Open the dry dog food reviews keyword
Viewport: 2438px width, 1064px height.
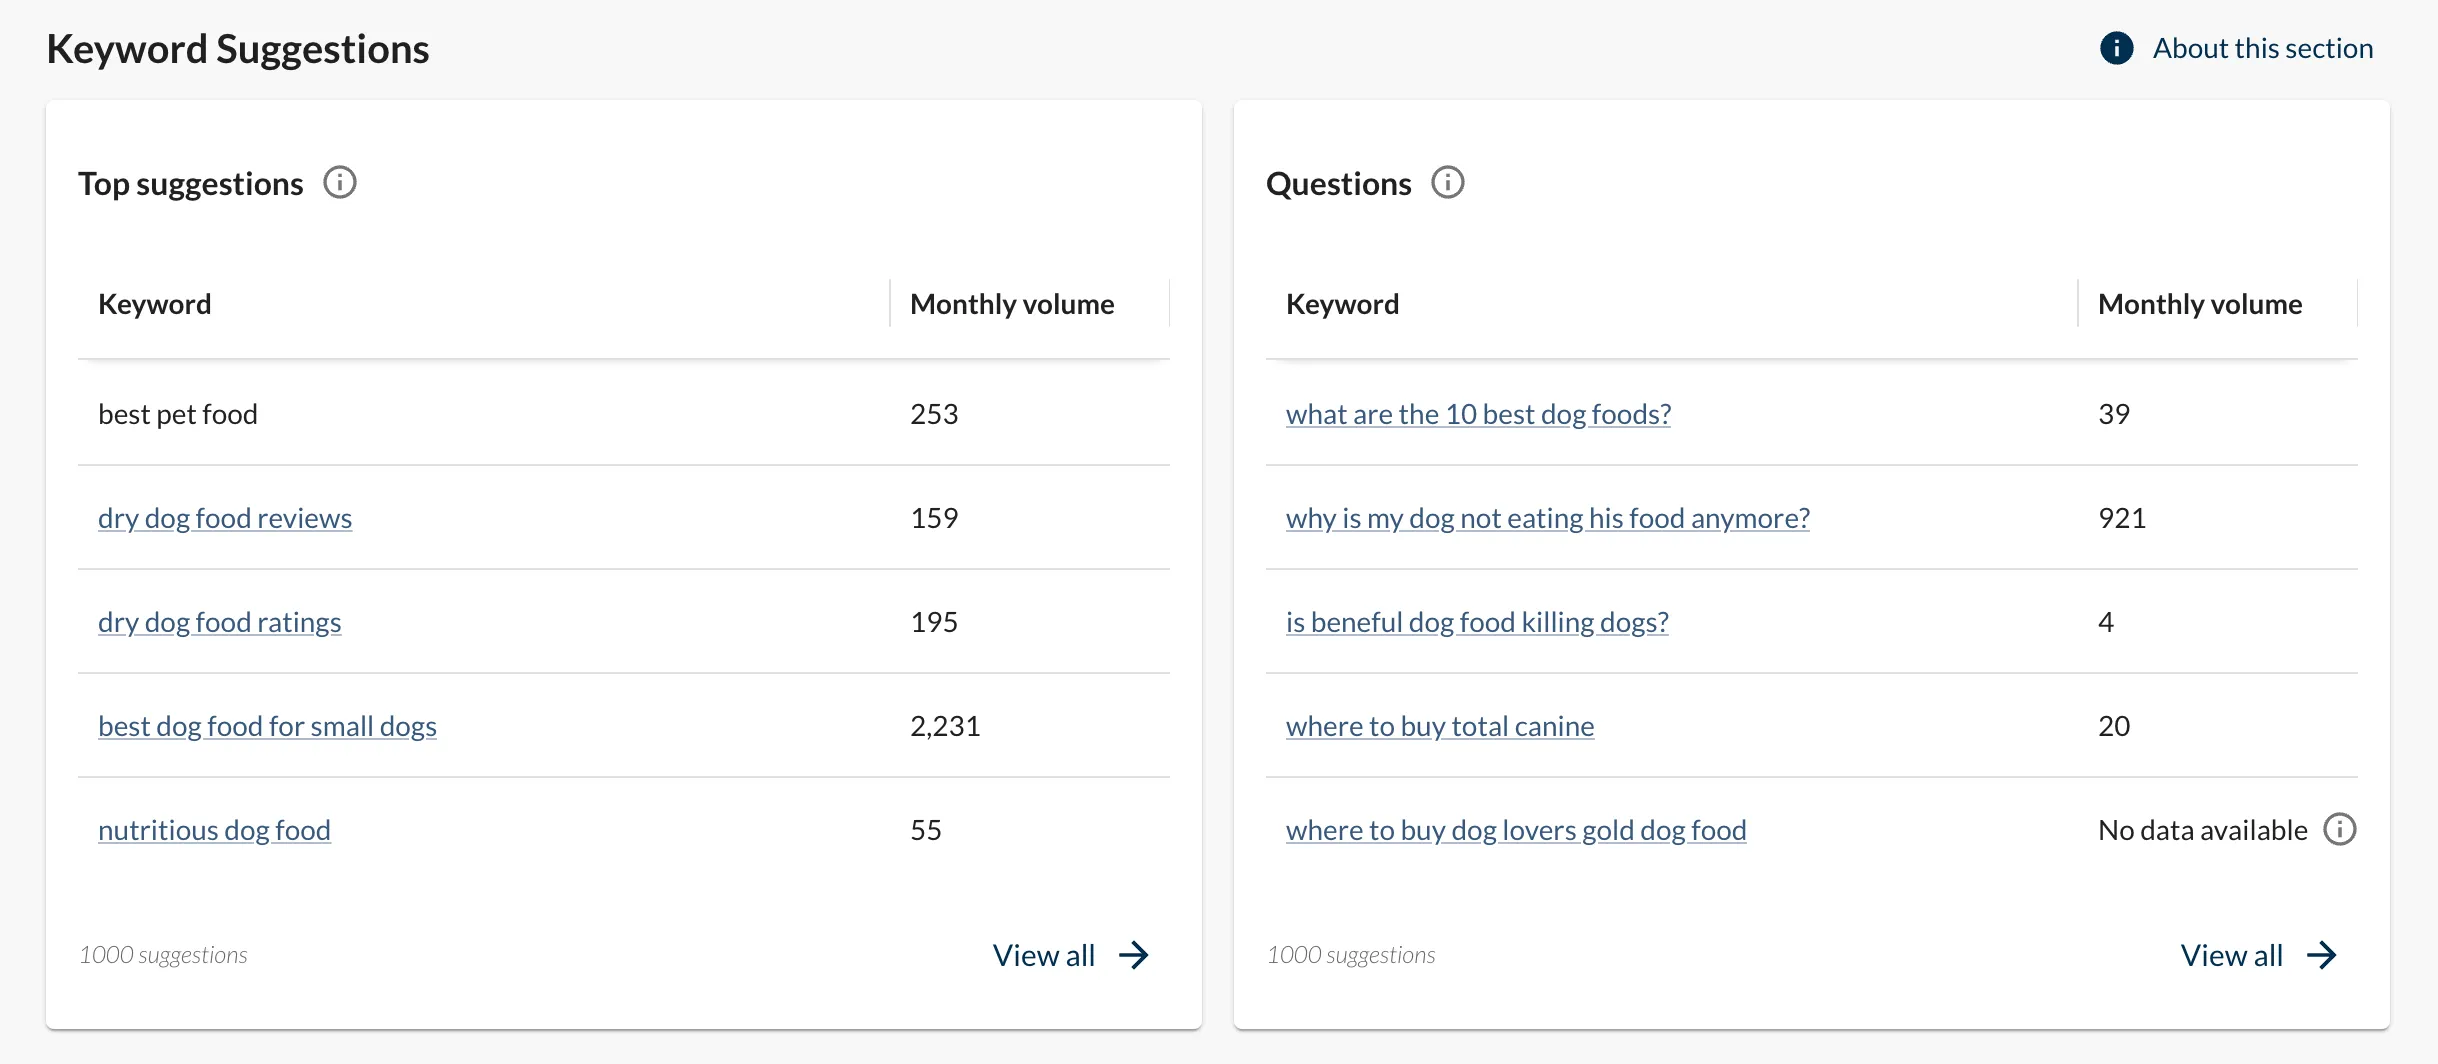pyautogui.click(x=225, y=518)
